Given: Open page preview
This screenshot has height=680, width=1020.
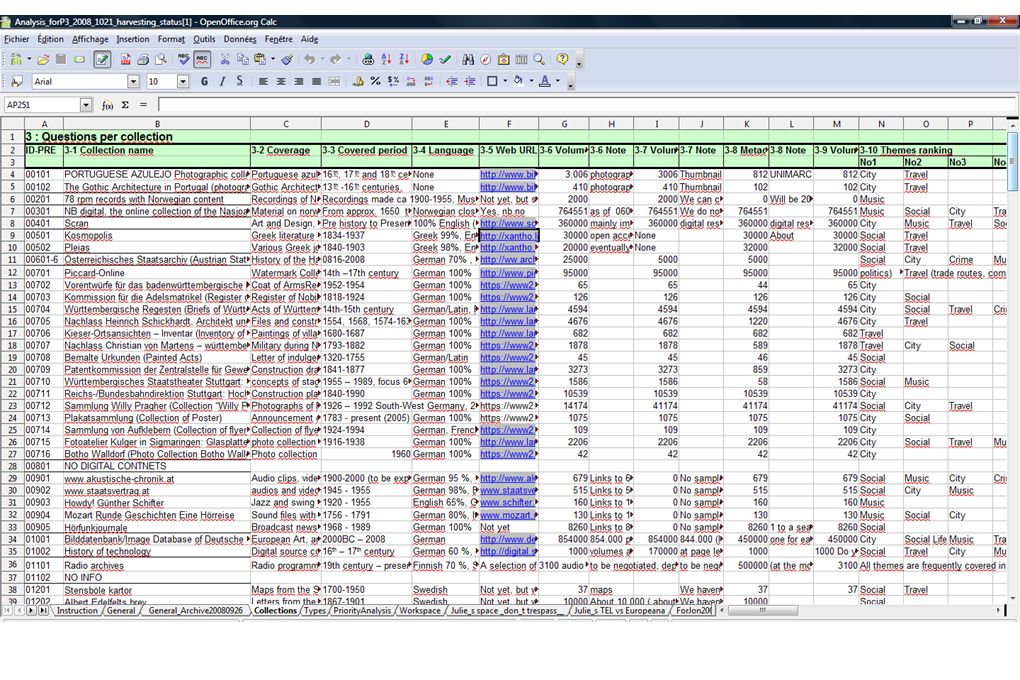Looking at the screenshot, I should click(160, 60).
